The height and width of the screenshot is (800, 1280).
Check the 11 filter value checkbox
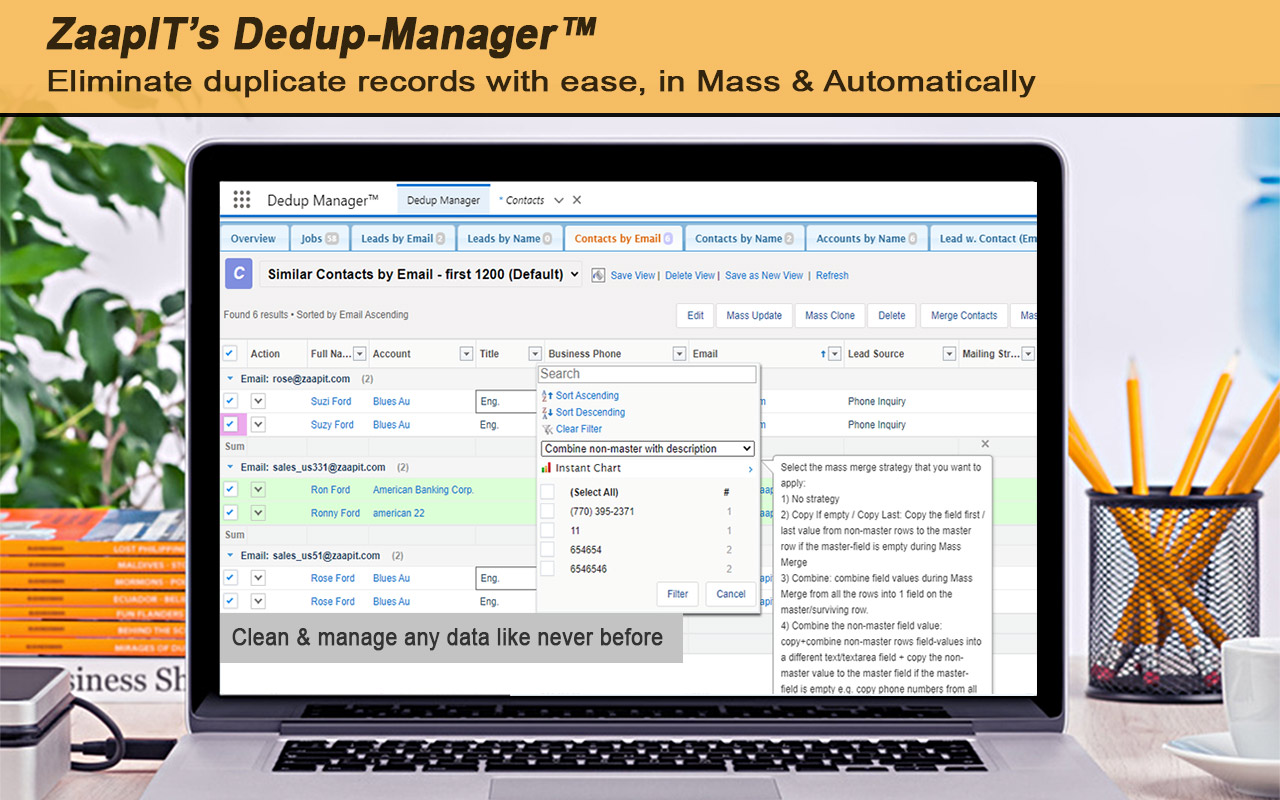[547, 530]
